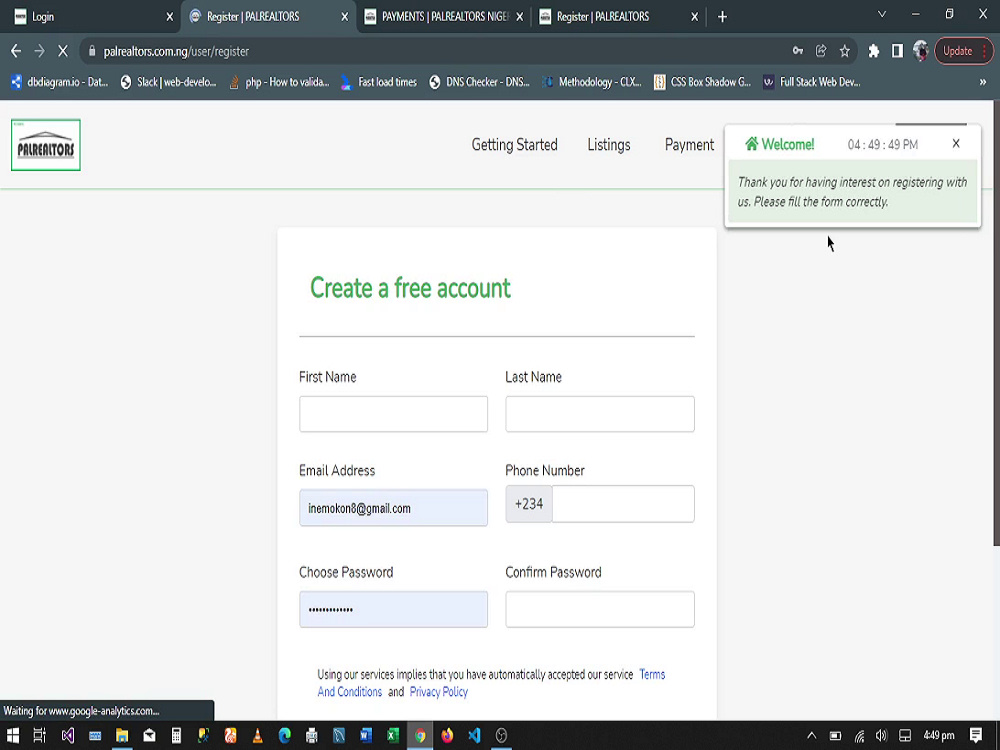This screenshot has height=750, width=1000.
Task: Open File Explorer from the taskbar
Action: point(122,735)
